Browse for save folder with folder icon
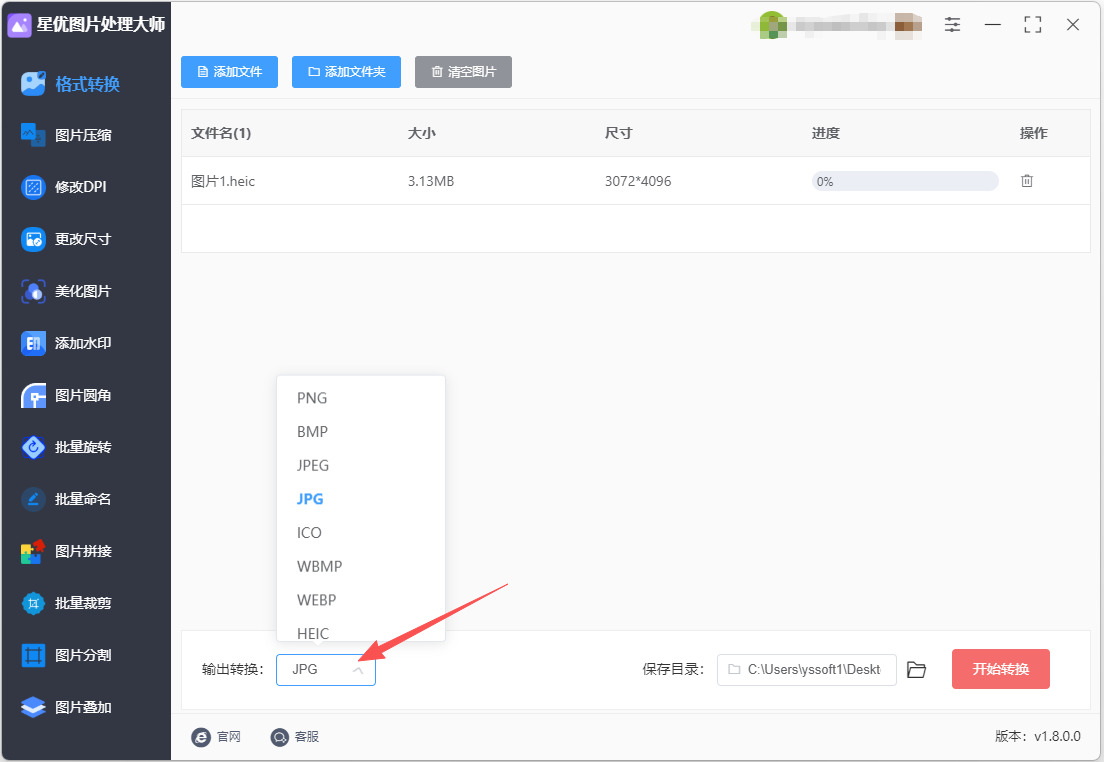The image size is (1104, 762). click(x=916, y=670)
